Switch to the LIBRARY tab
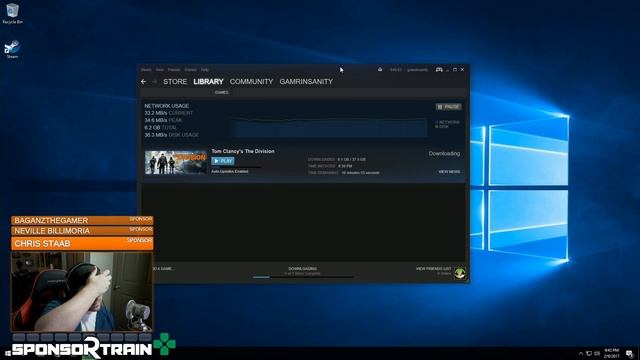The width and height of the screenshot is (640, 360). pyautogui.click(x=208, y=82)
